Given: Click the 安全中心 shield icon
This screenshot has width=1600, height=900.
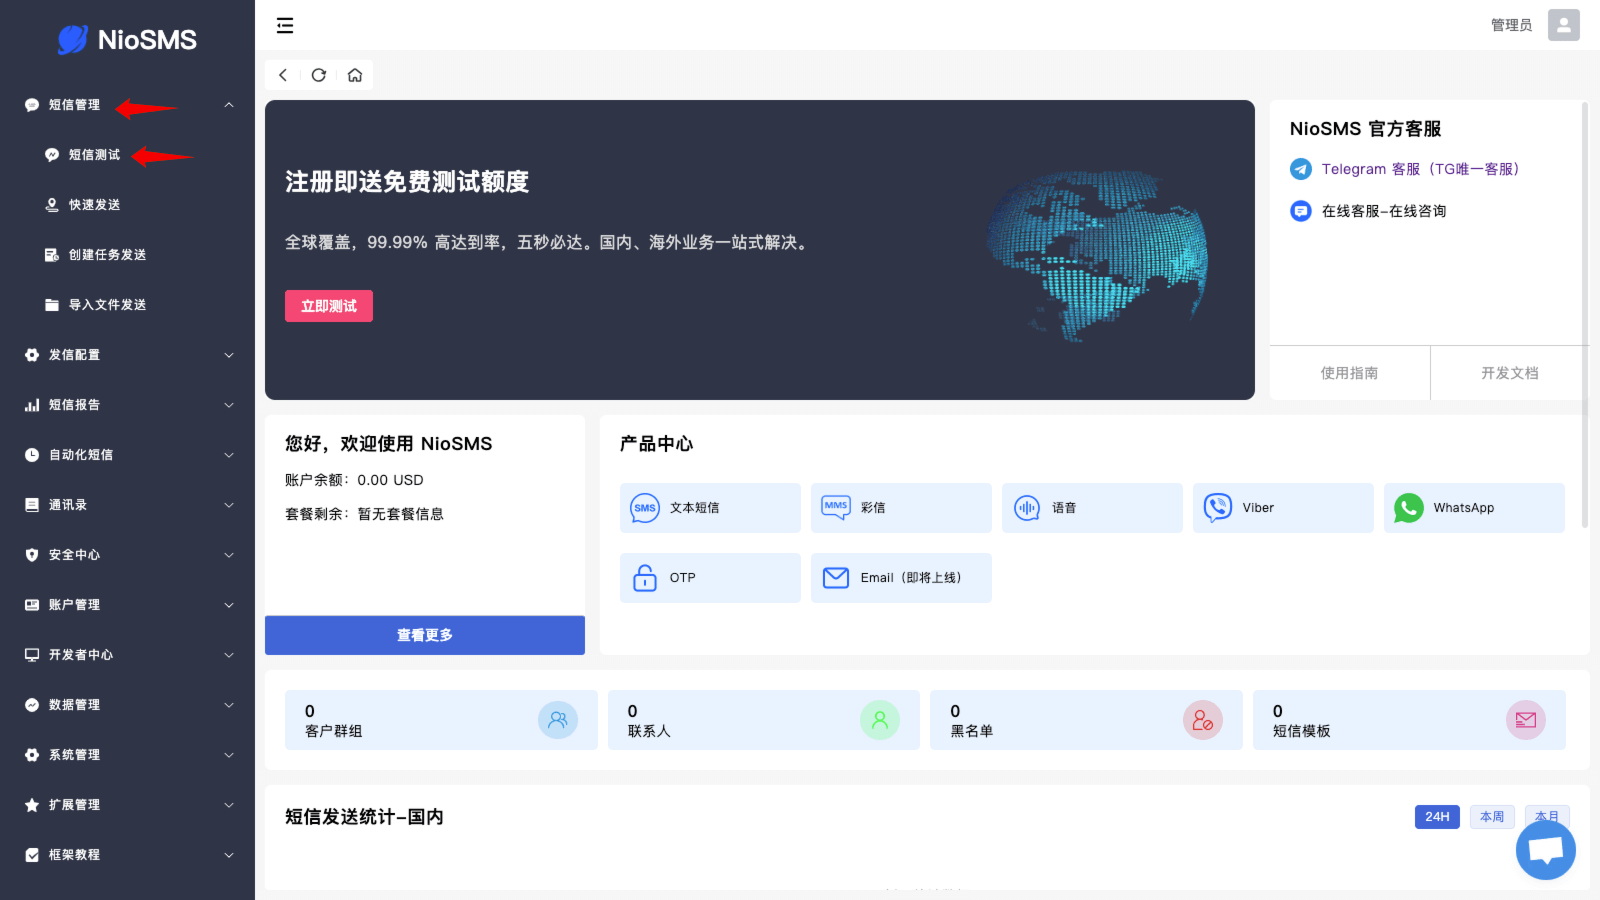Looking at the screenshot, I should pos(32,555).
